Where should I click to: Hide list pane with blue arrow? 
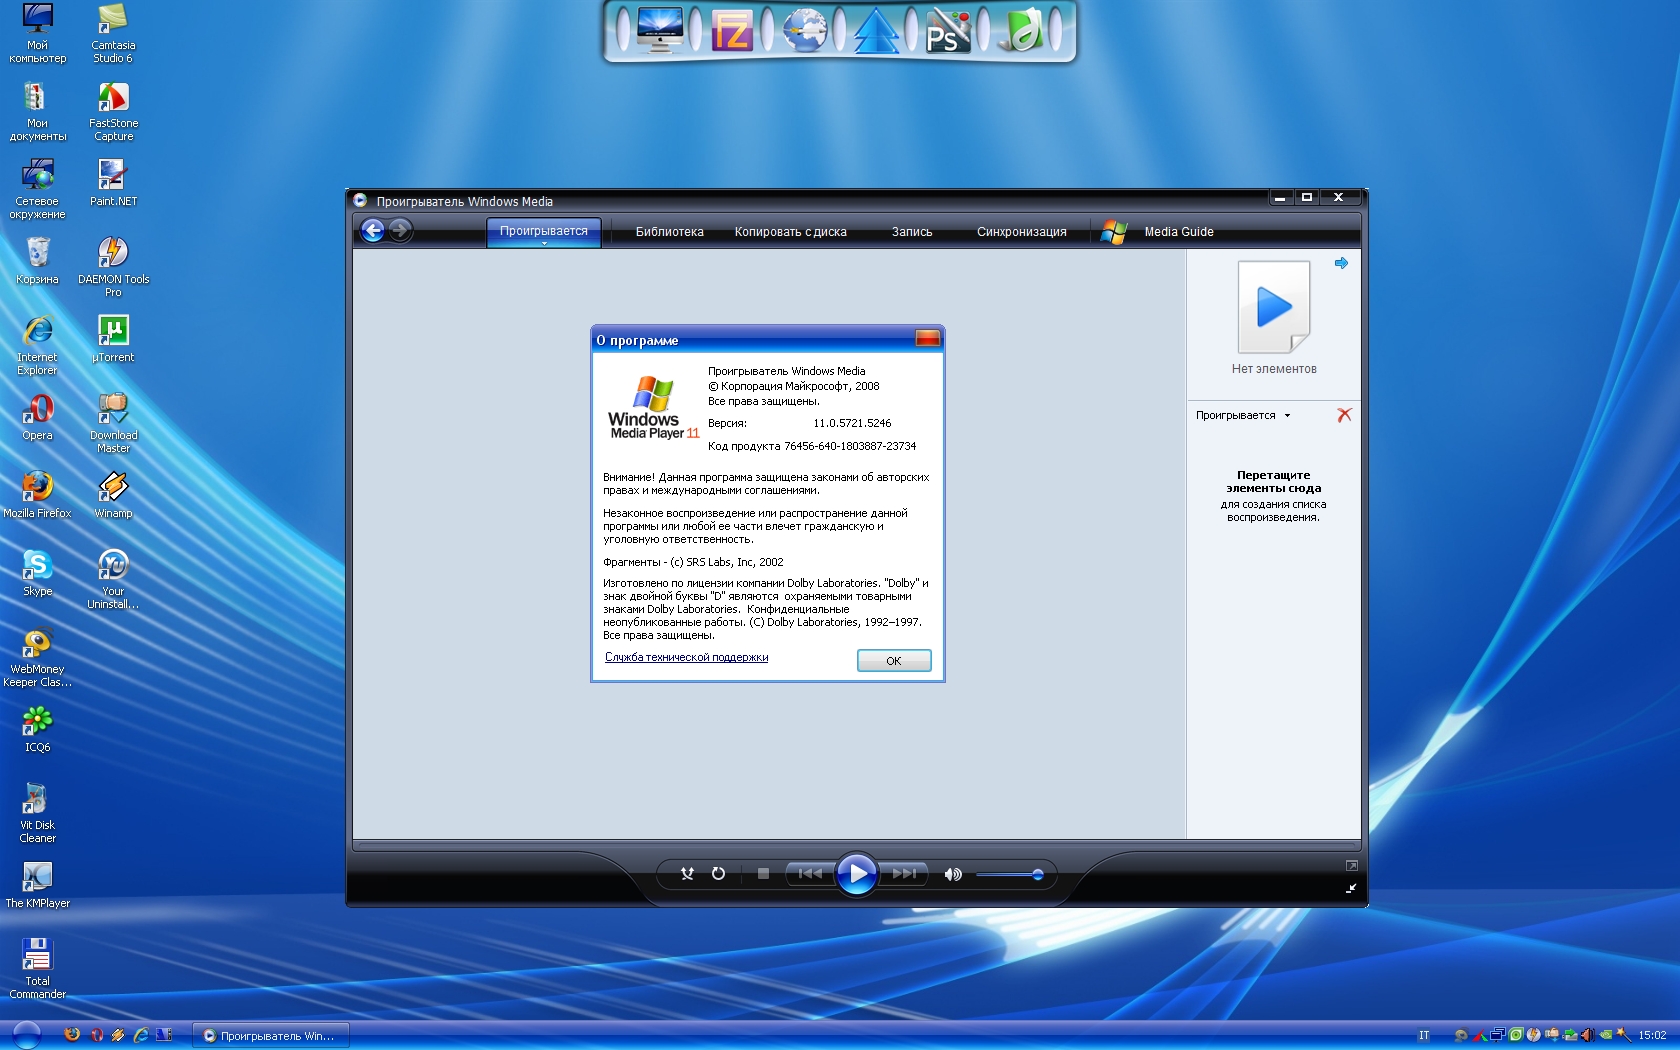pos(1341,263)
